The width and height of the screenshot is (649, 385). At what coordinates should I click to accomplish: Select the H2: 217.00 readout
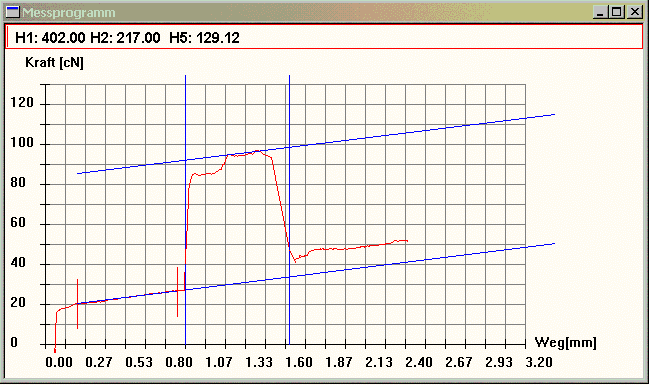[125, 38]
